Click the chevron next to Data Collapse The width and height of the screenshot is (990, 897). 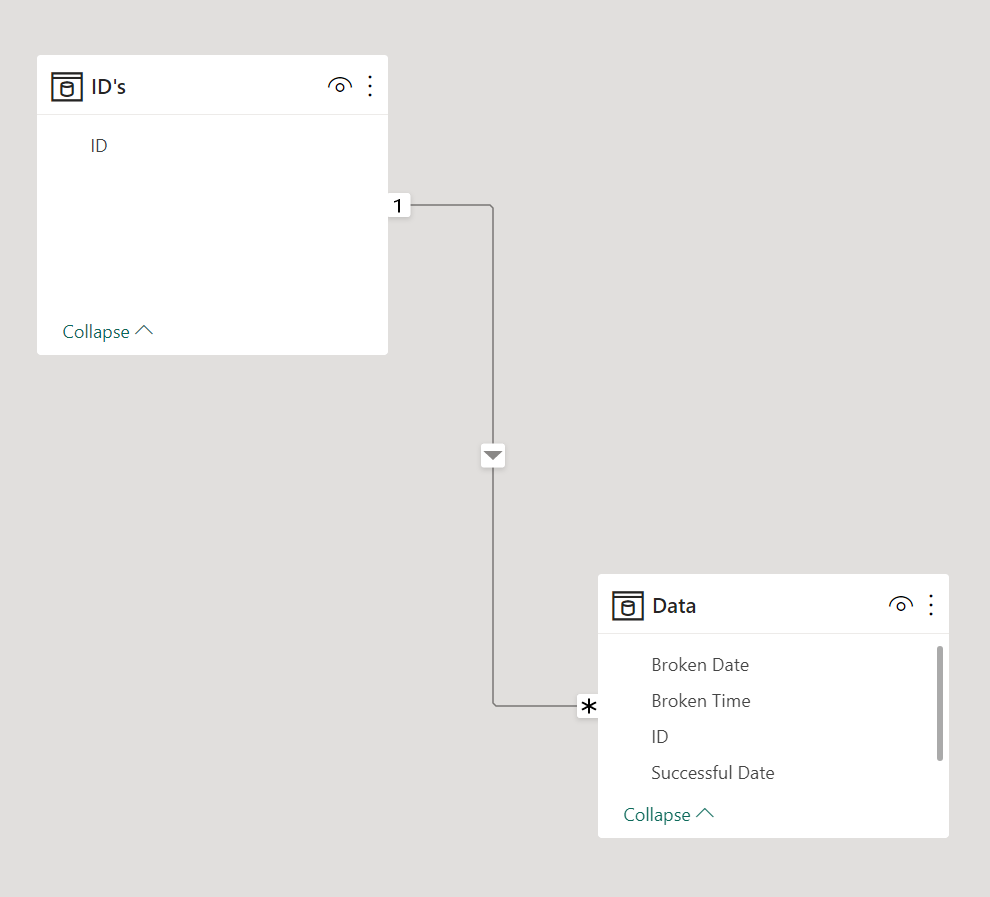point(705,813)
